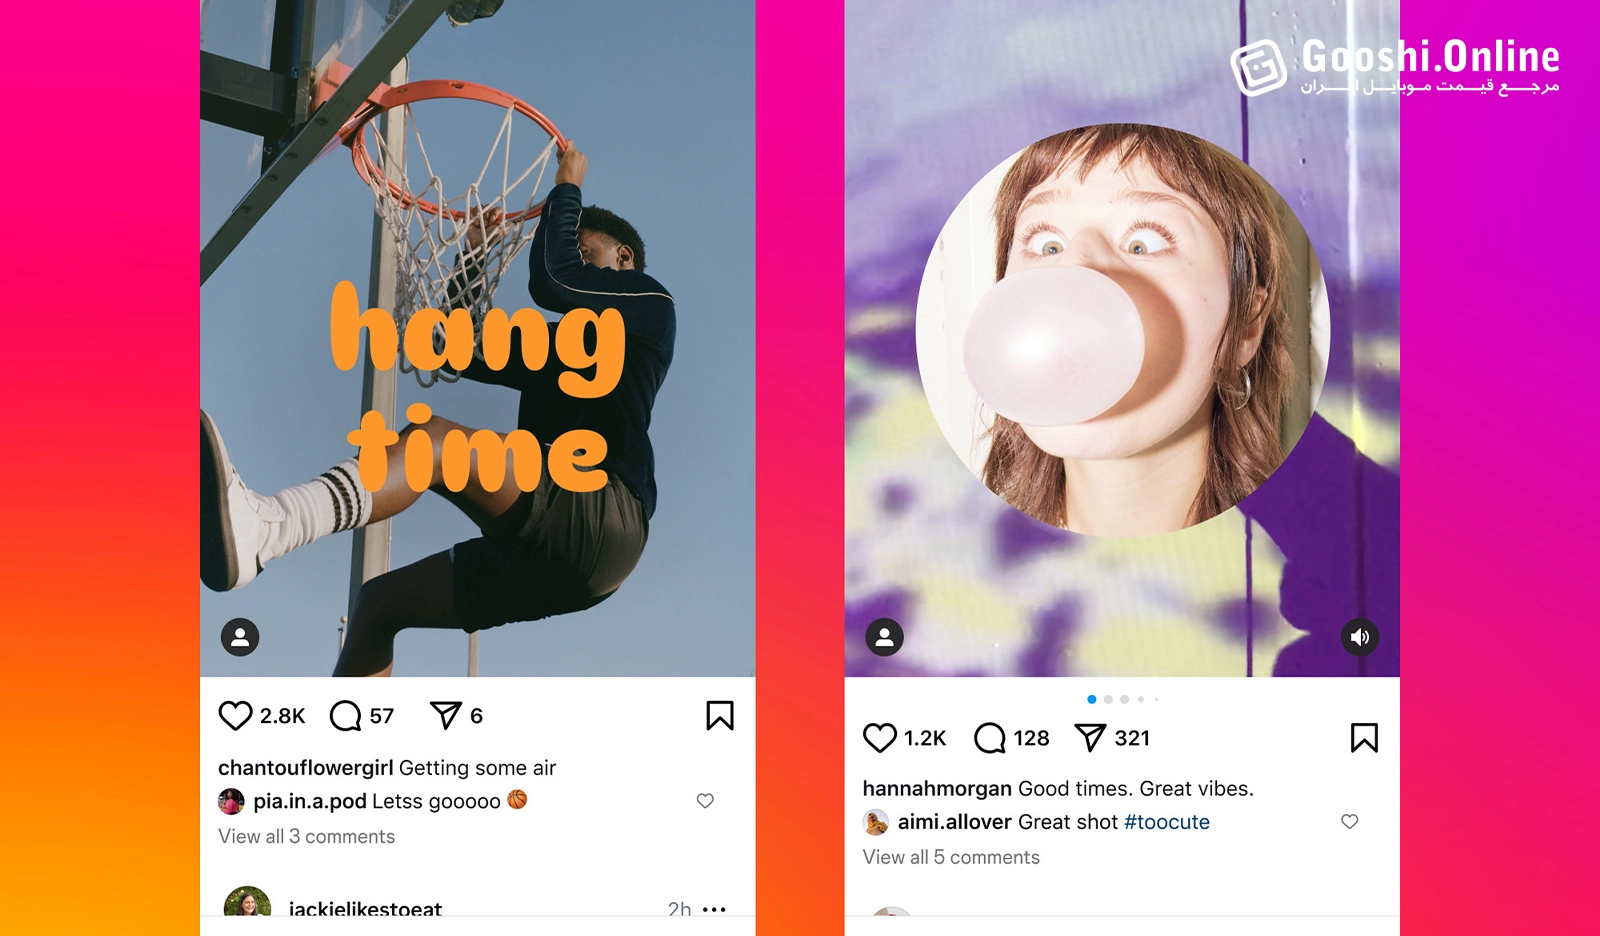Bookmark the chantouflowergirl basketball post
Viewport: 1600px width, 936px height.
coord(720,715)
